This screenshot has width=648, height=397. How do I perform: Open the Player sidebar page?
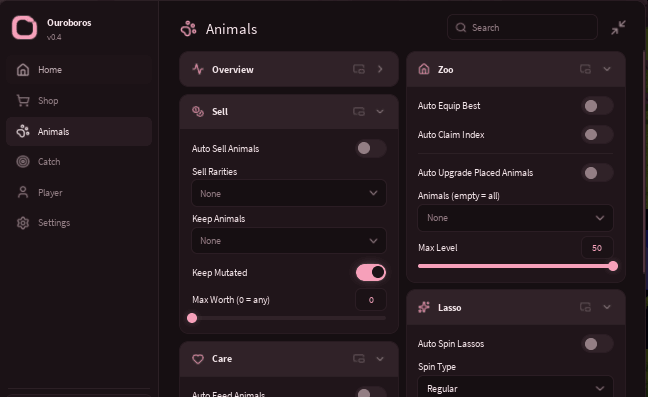(79, 193)
